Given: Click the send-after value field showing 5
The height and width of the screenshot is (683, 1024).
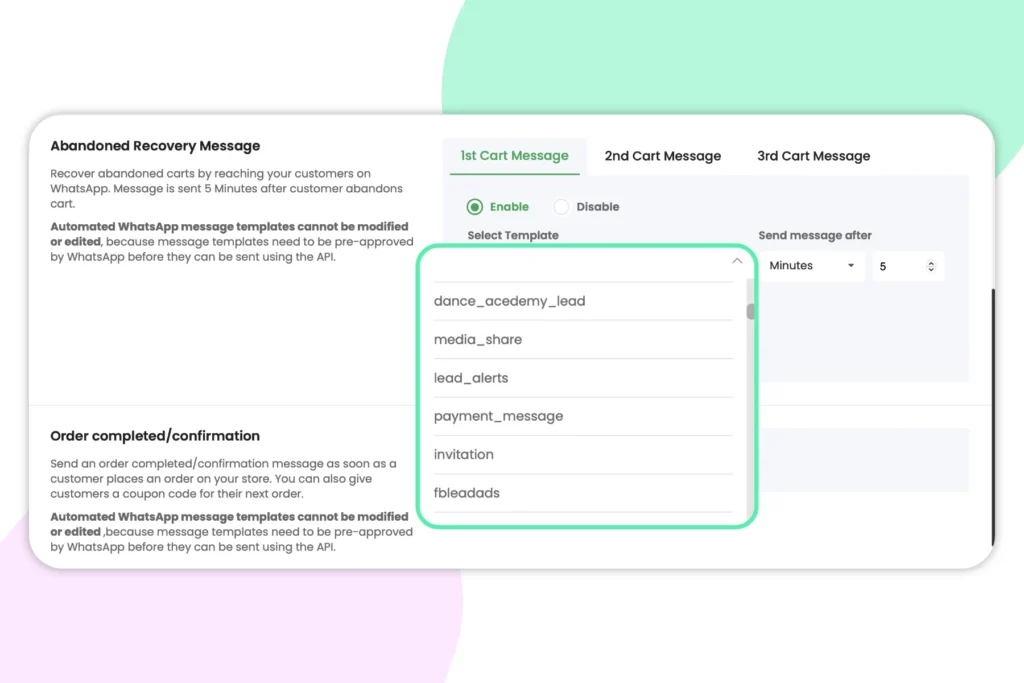Looking at the screenshot, I should 908,266.
